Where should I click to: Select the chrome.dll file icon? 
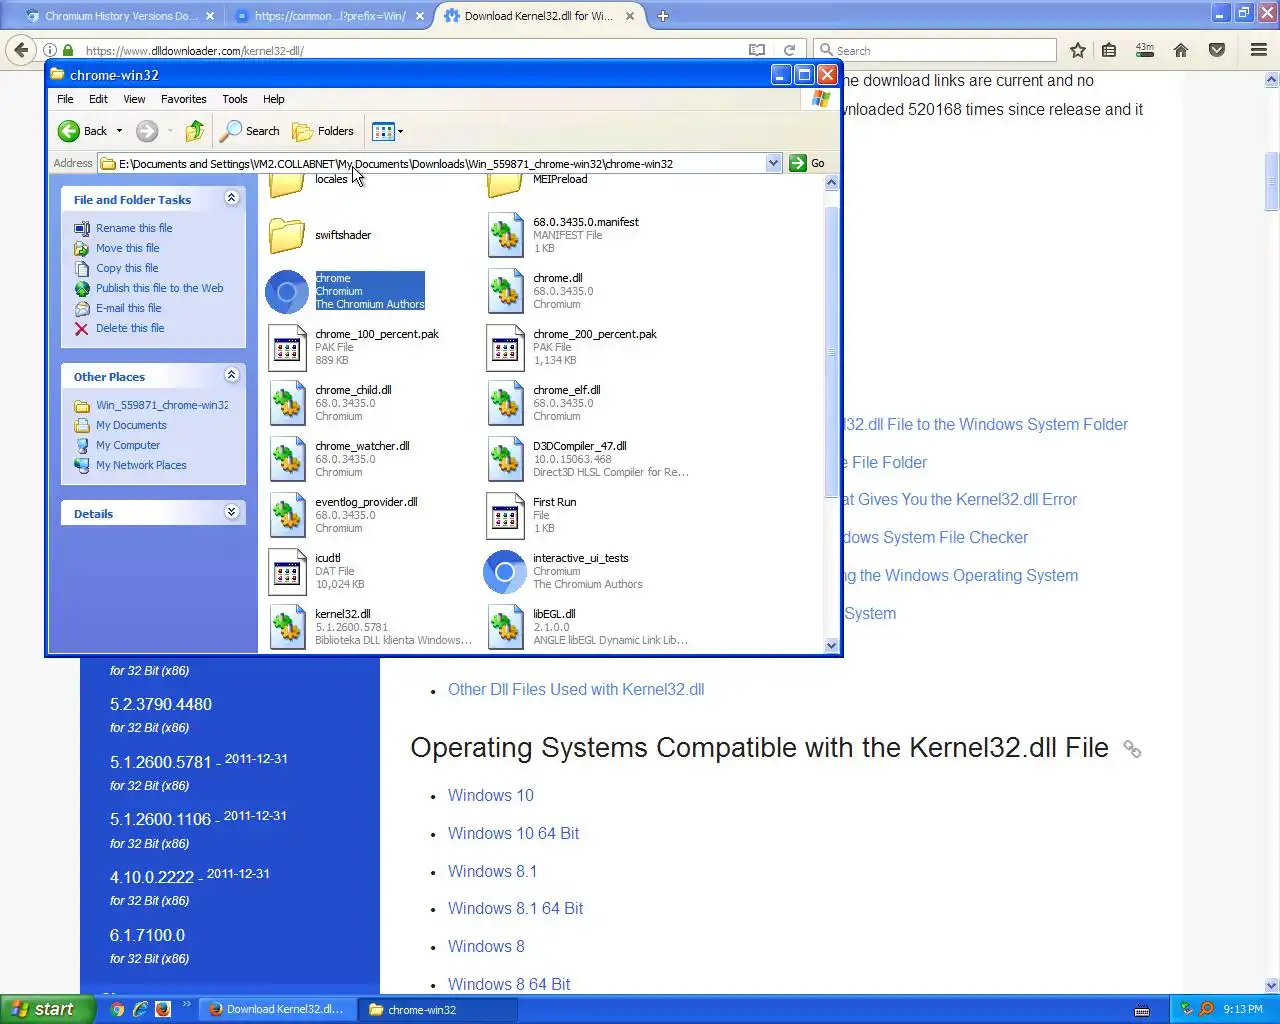click(x=505, y=292)
